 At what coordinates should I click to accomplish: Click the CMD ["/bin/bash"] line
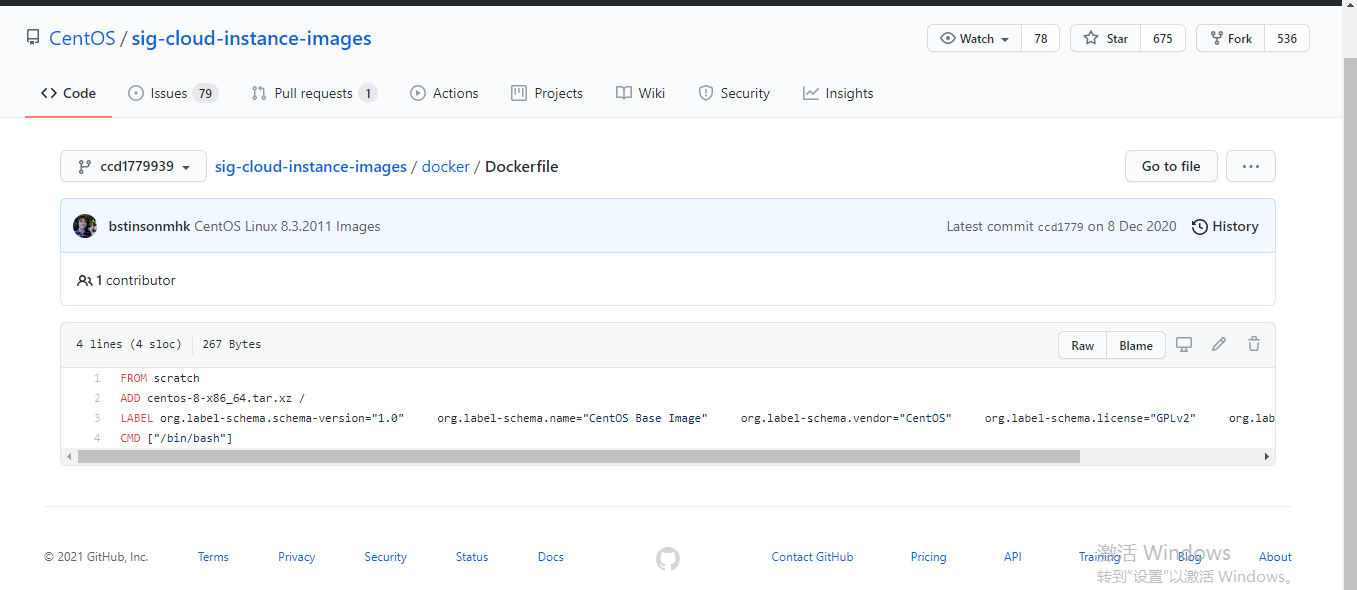click(176, 438)
